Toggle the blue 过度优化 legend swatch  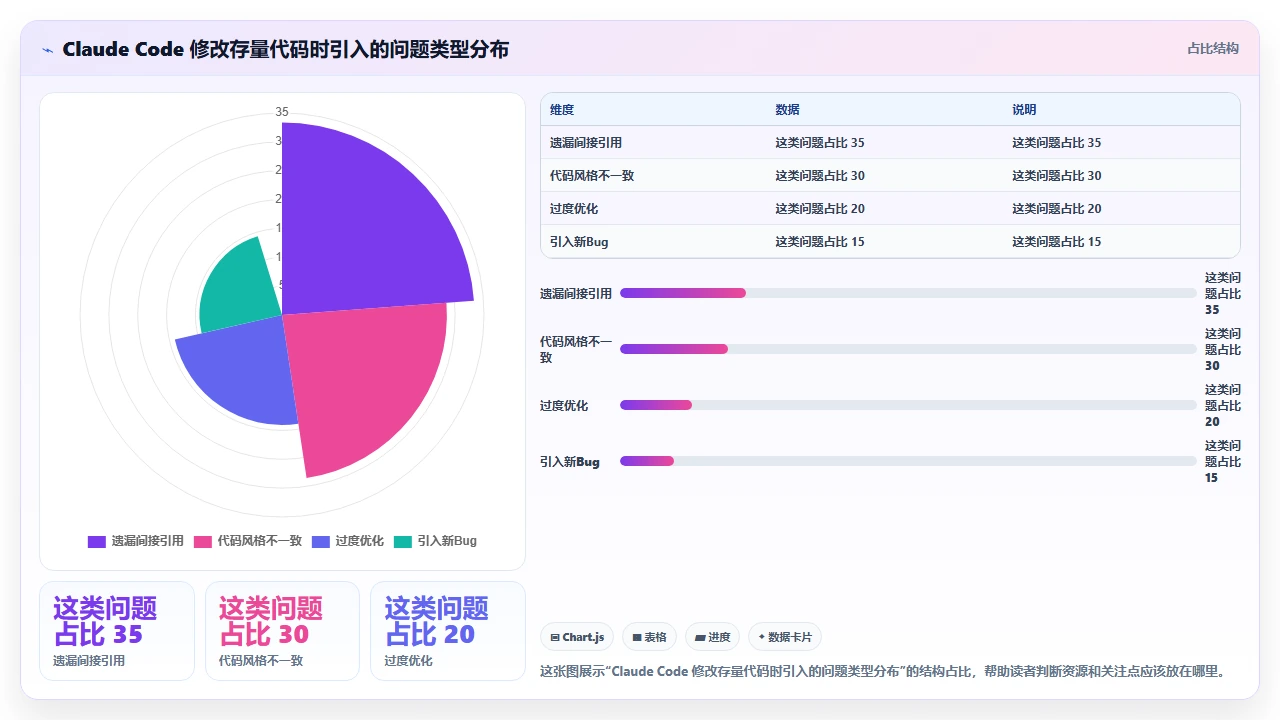coord(321,541)
